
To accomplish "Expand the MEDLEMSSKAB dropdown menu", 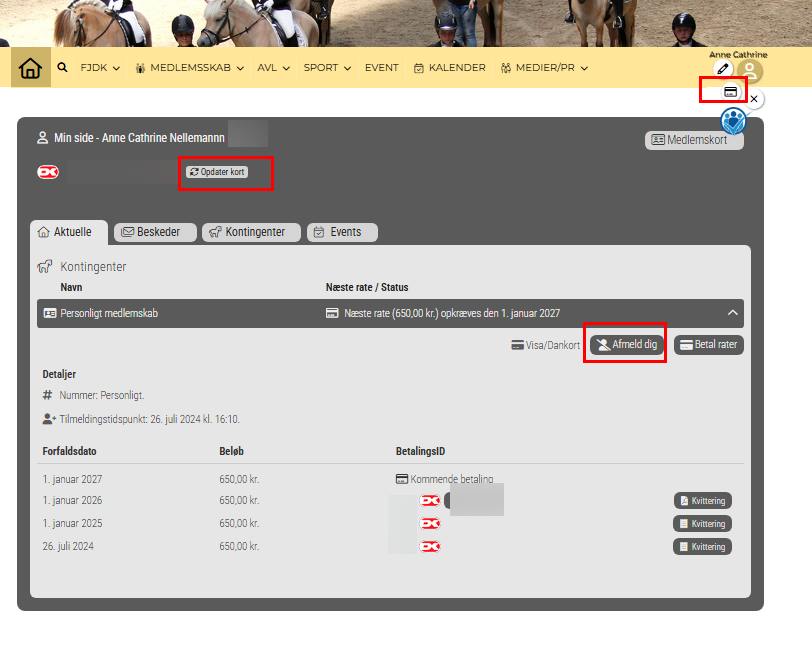I will tap(191, 68).
